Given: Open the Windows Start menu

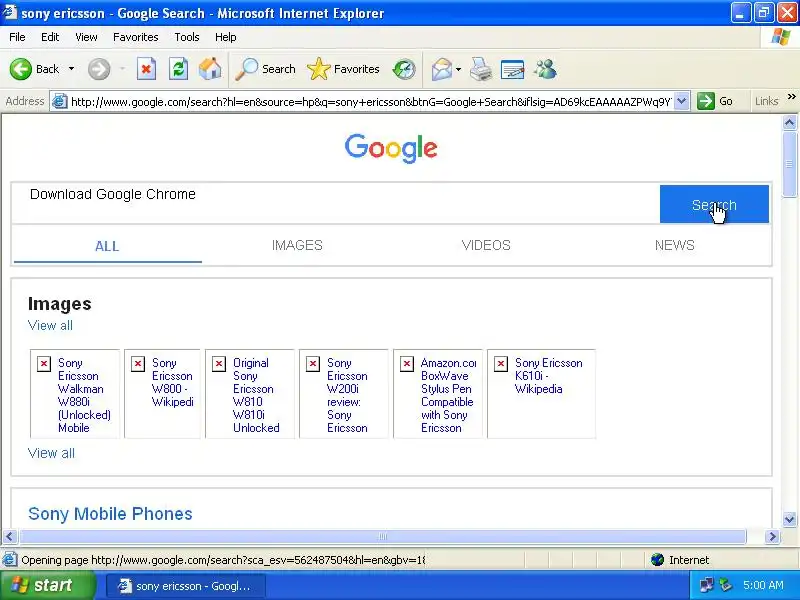Looking at the screenshot, I should tap(47, 585).
